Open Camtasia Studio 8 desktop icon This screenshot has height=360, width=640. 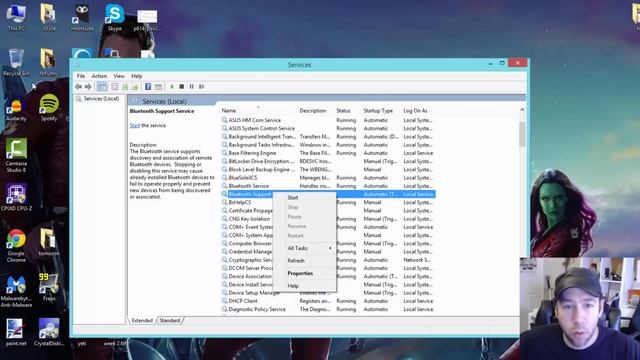pyautogui.click(x=16, y=156)
